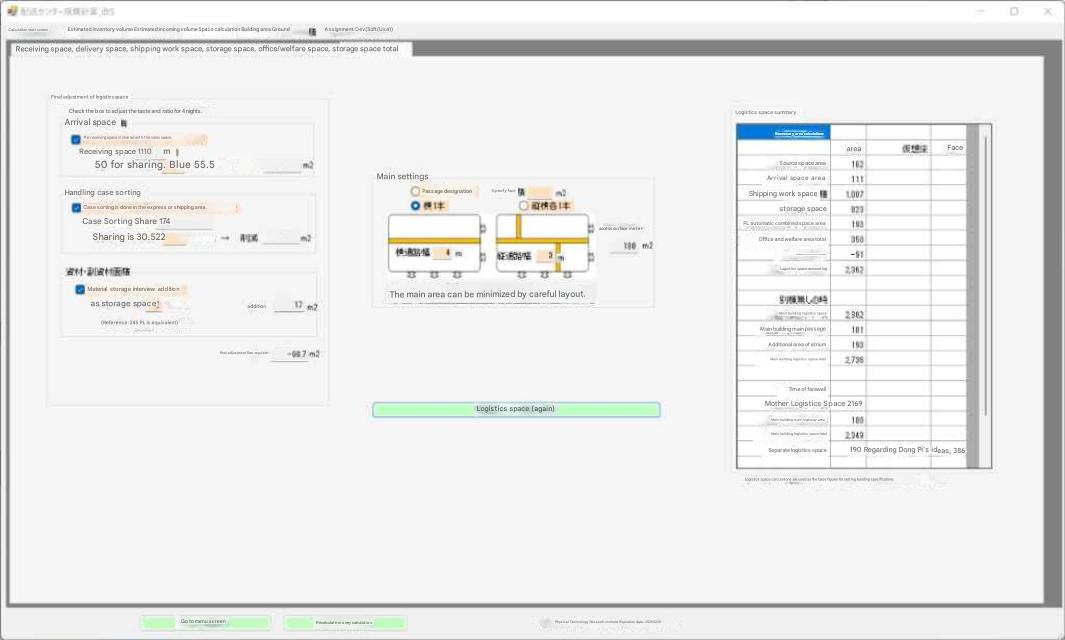Choose the horizontal single-passage radio option
Image resolution: width=1065 pixels, height=640 pixels.
point(416,205)
